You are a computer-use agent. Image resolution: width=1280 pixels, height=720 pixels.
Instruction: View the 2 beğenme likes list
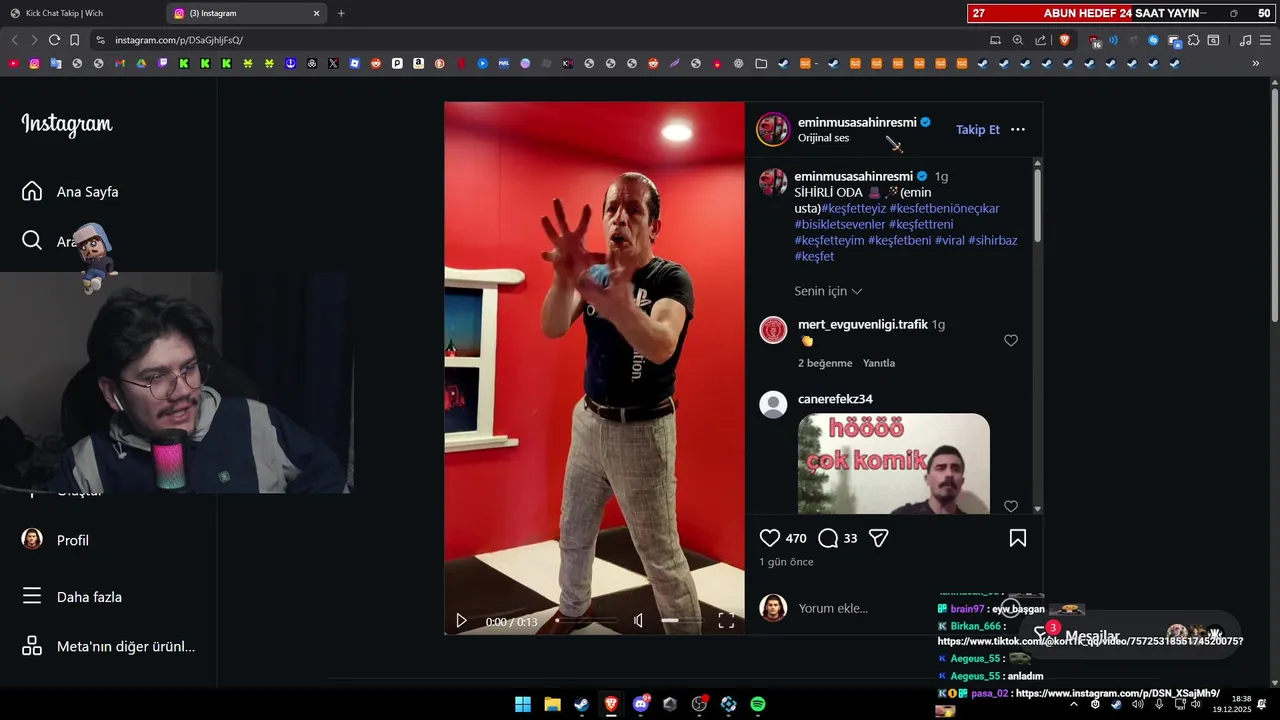[825, 363]
